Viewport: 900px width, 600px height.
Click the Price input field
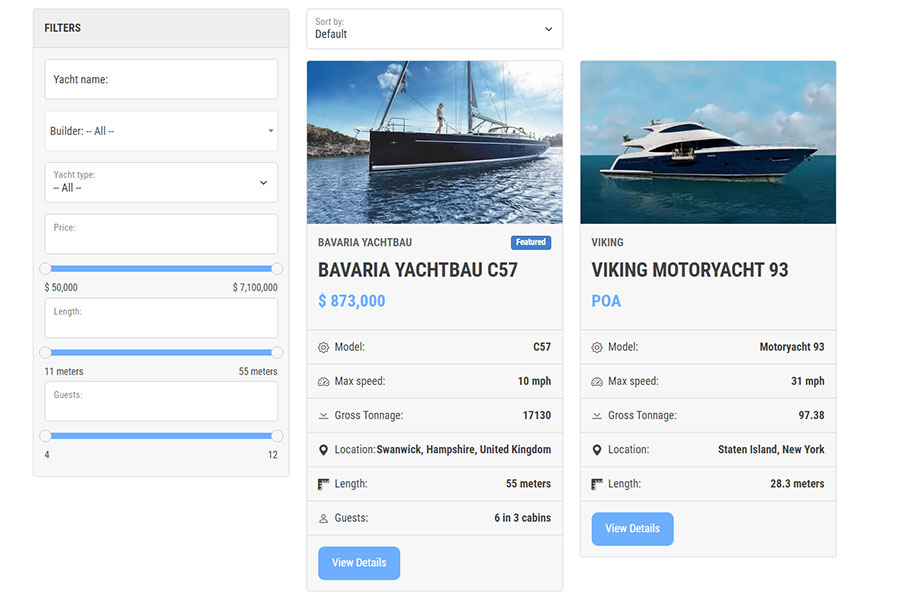(x=161, y=234)
